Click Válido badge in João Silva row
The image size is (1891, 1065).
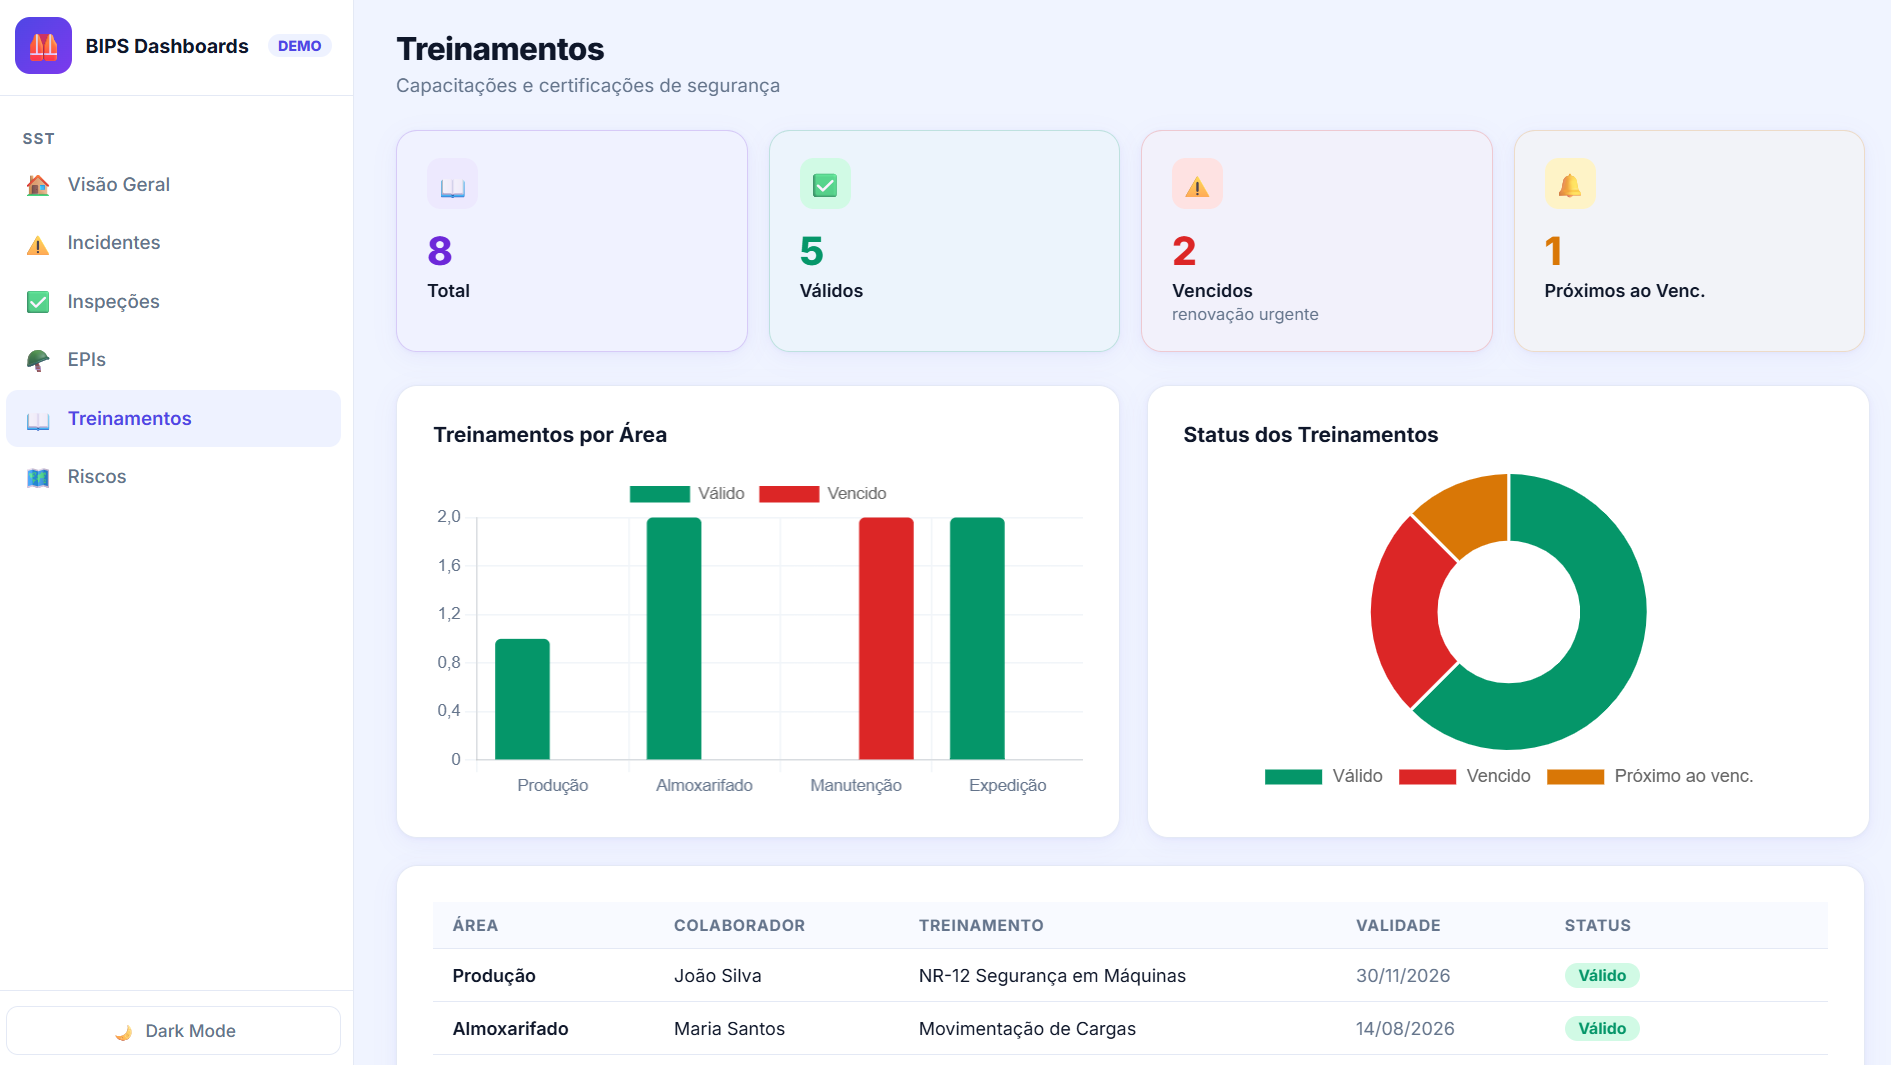[1602, 976]
